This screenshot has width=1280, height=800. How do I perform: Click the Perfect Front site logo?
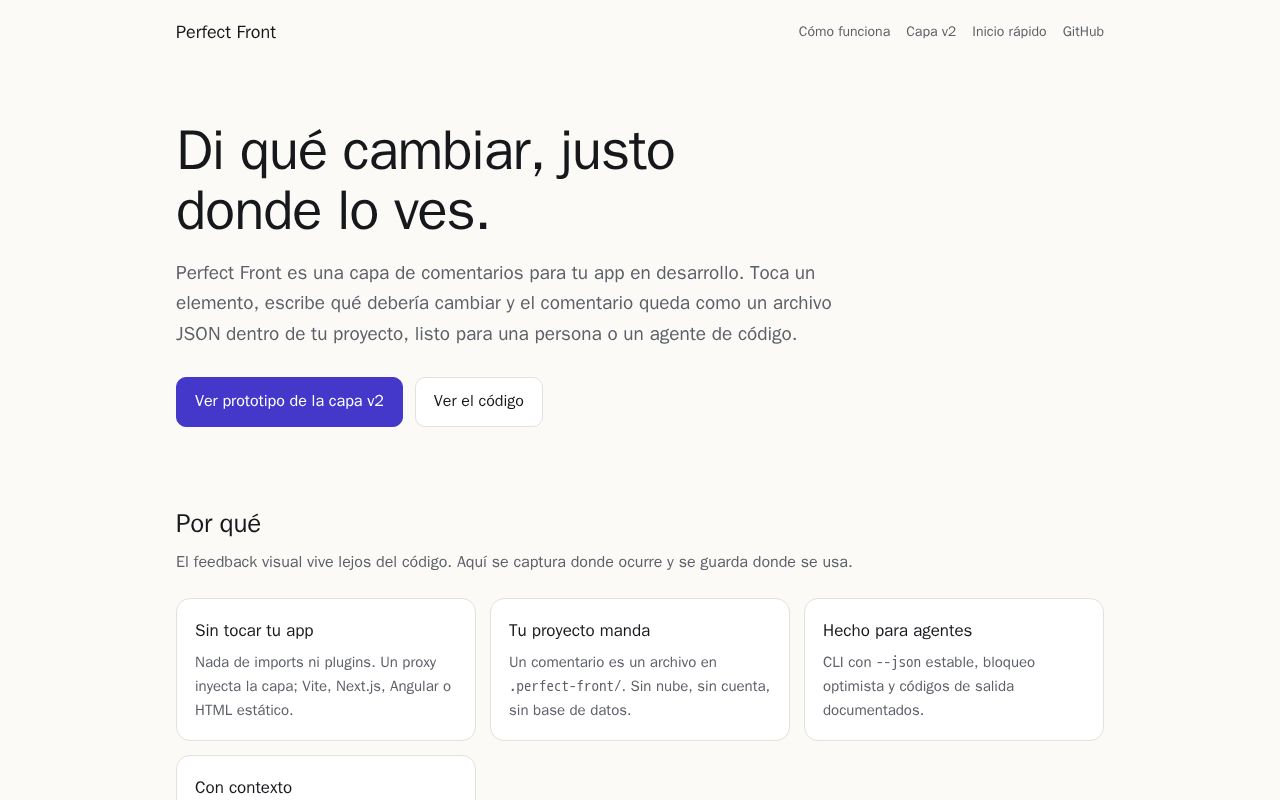pyautogui.click(x=226, y=32)
